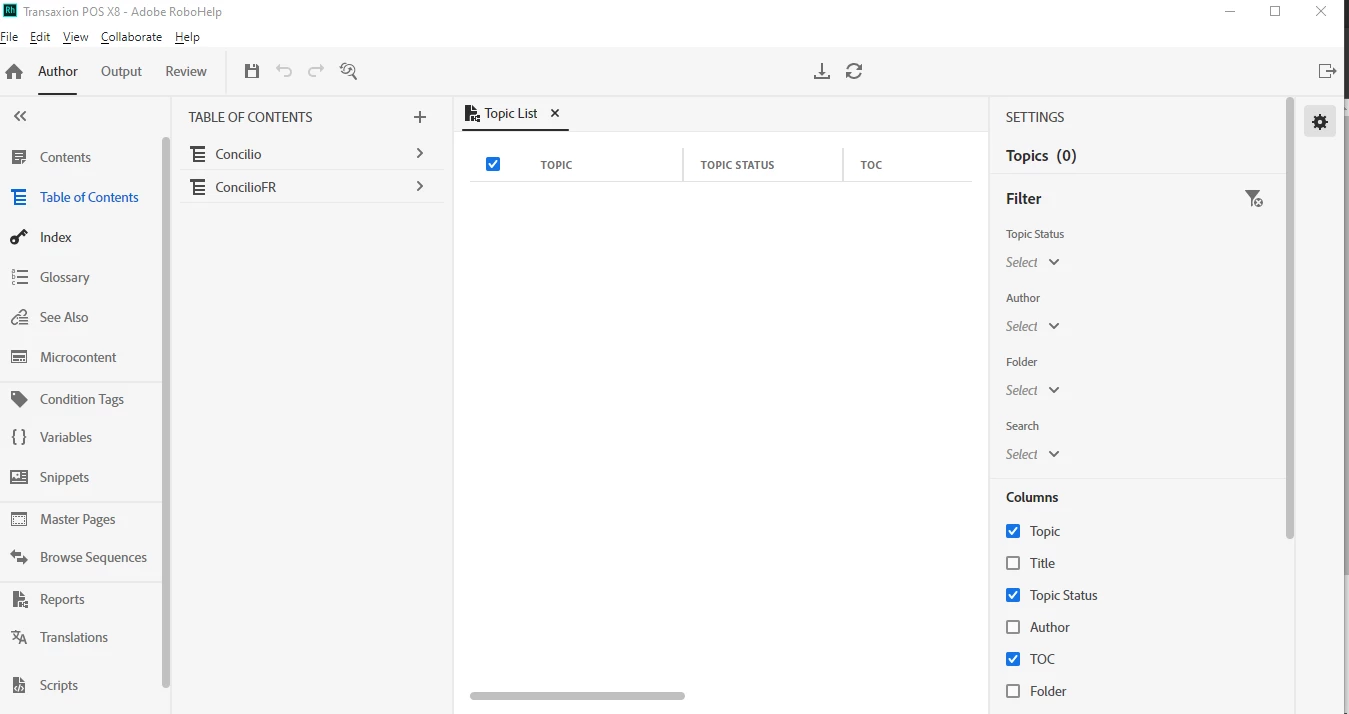Click the quick generate output icon
This screenshot has width=1349, height=714.
1327,71
